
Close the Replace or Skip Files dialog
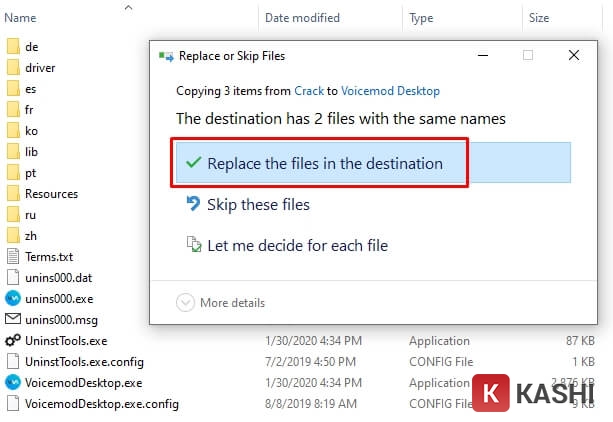pyautogui.click(x=574, y=55)
